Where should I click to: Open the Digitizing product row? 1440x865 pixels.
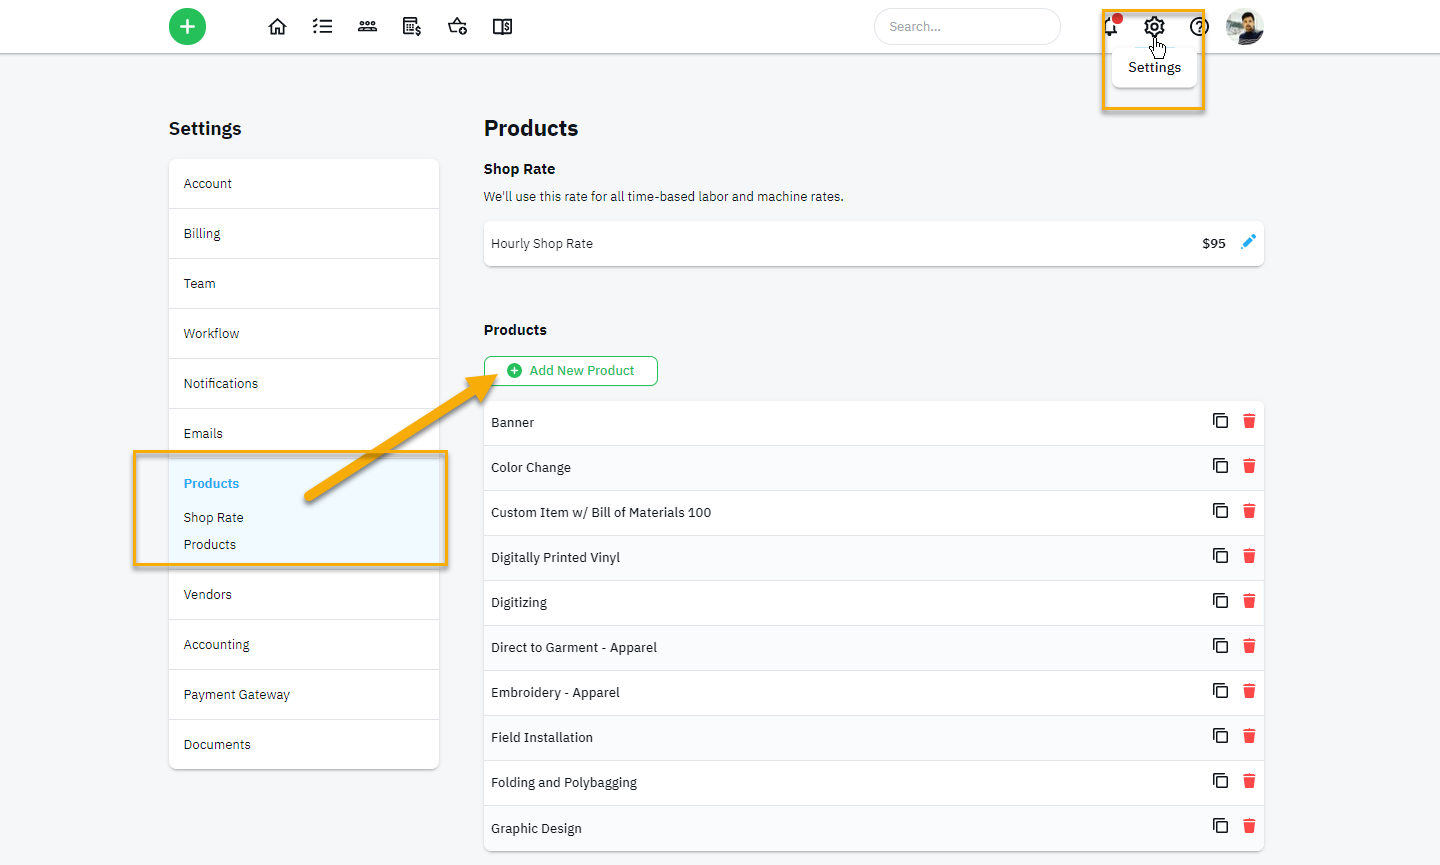tap(874, 603)
